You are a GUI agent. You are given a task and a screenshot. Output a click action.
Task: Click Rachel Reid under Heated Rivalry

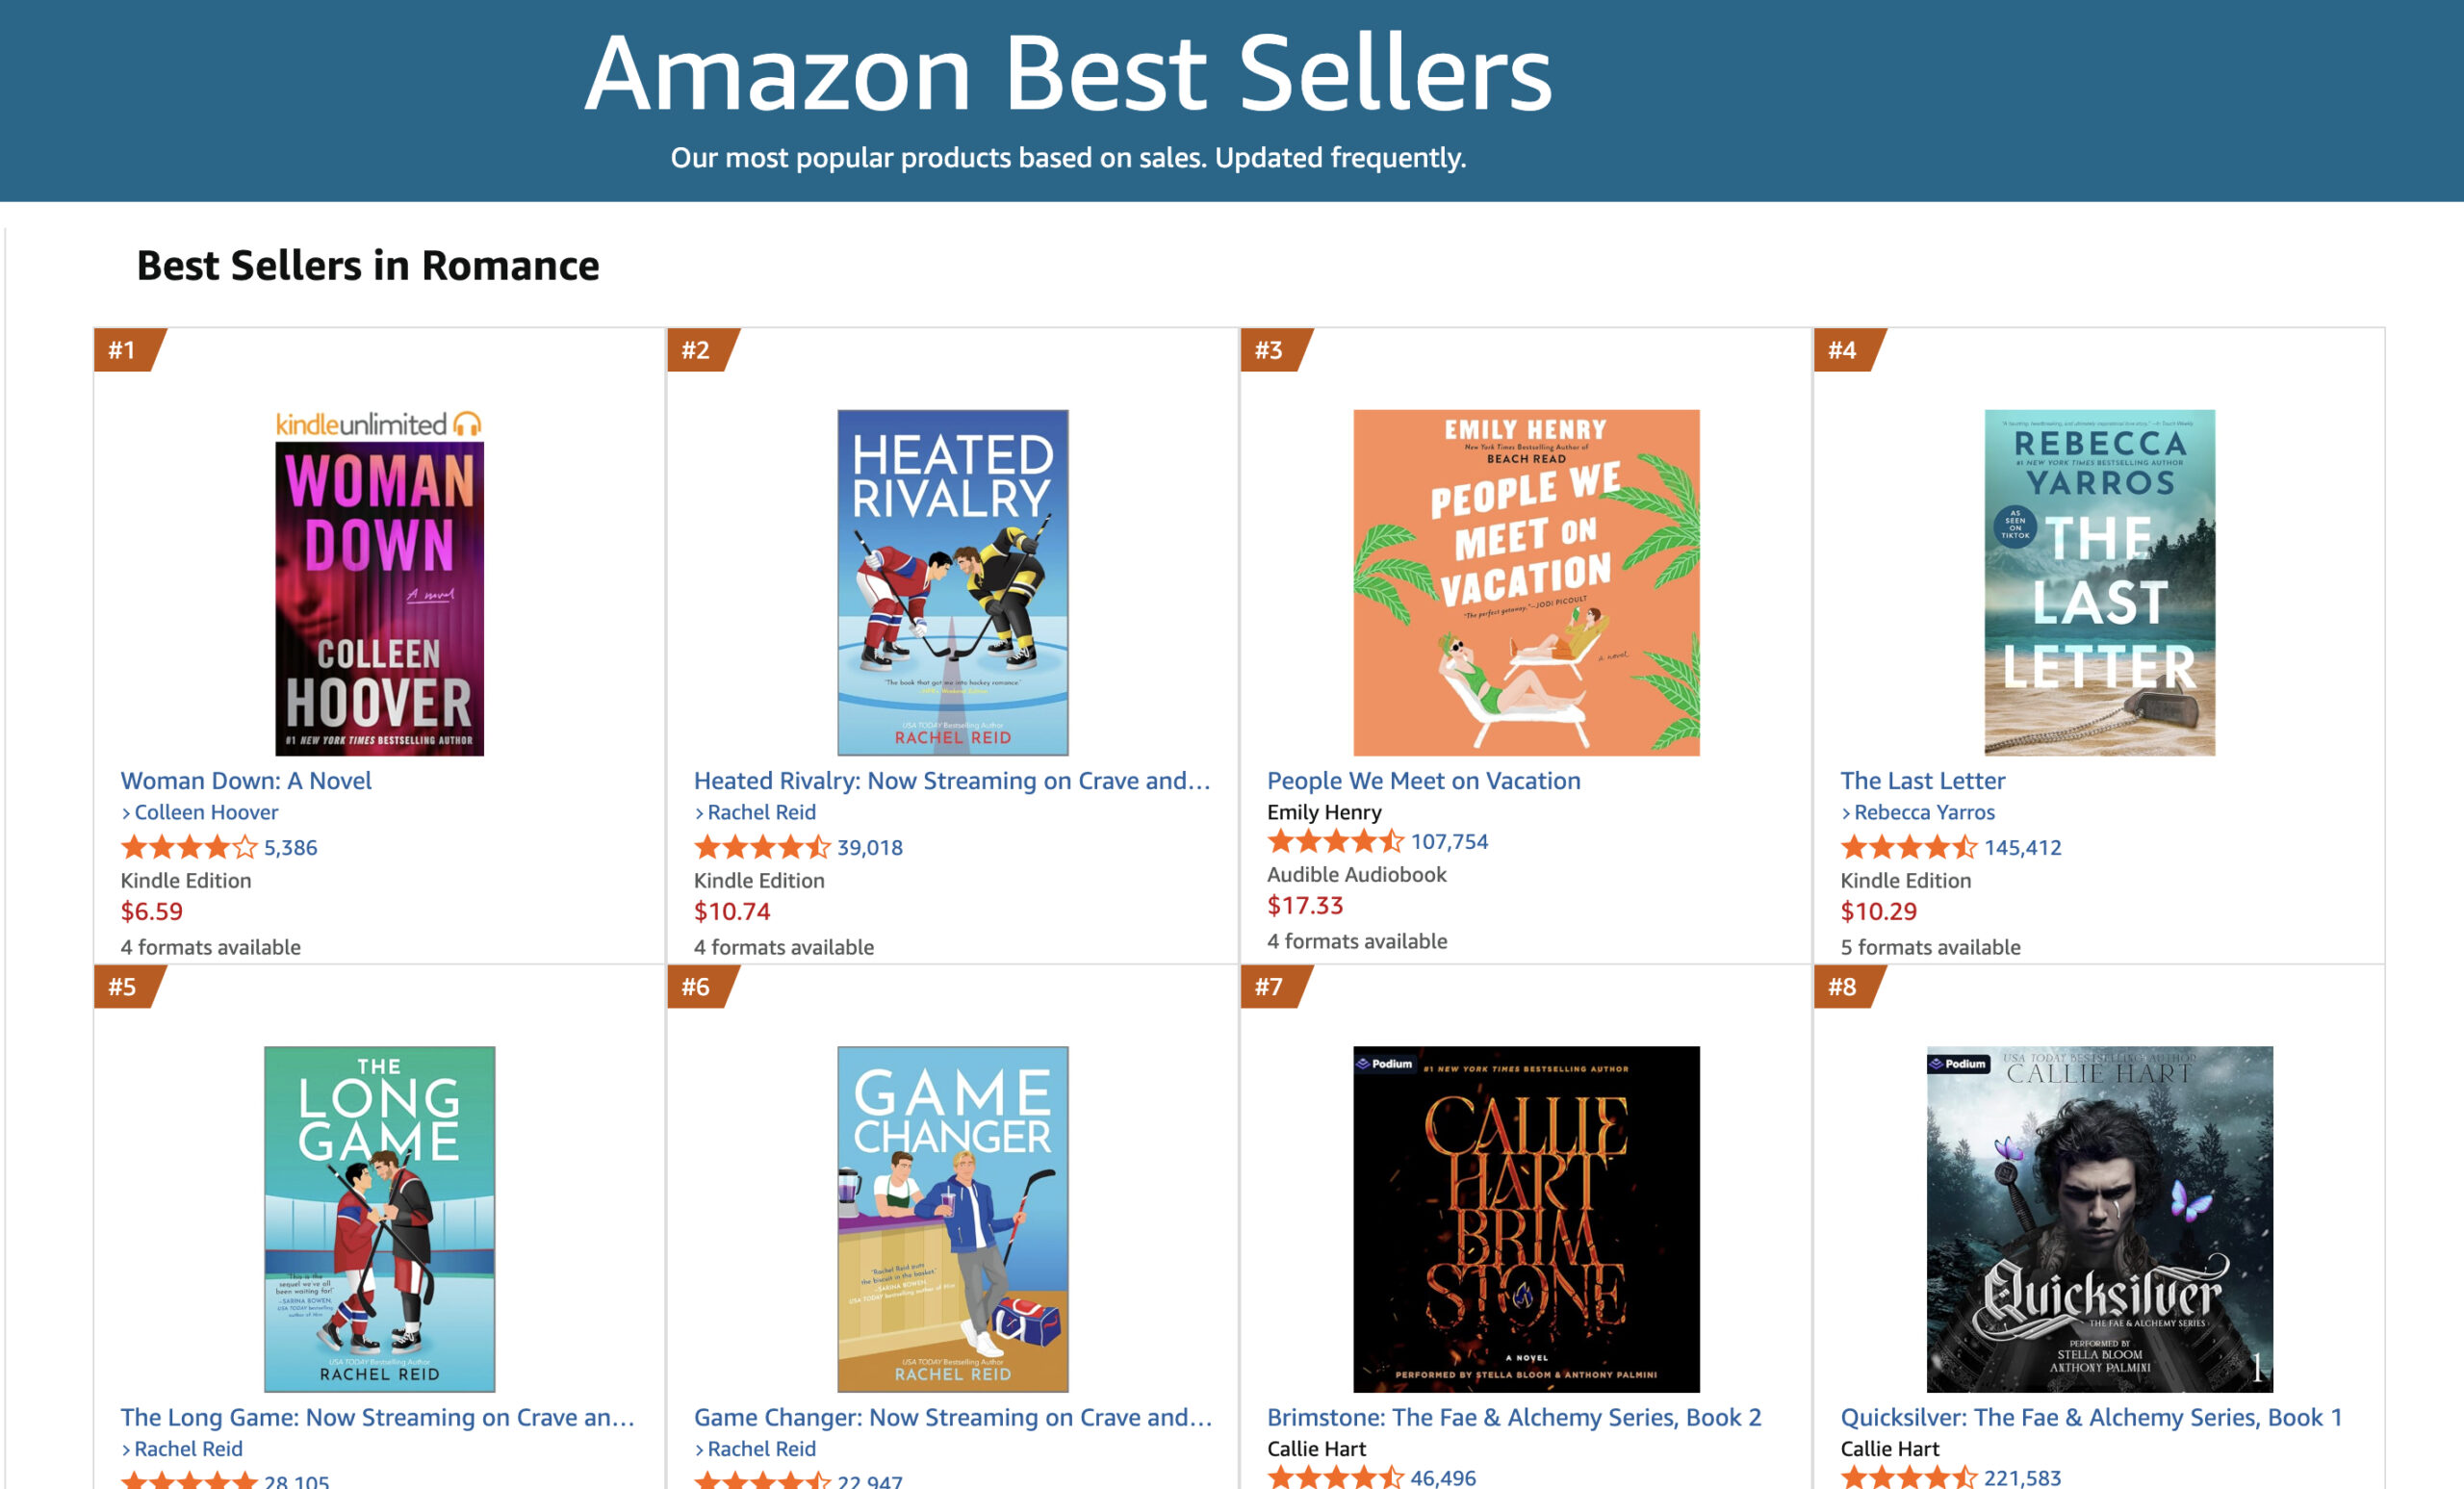click(761, 812)
